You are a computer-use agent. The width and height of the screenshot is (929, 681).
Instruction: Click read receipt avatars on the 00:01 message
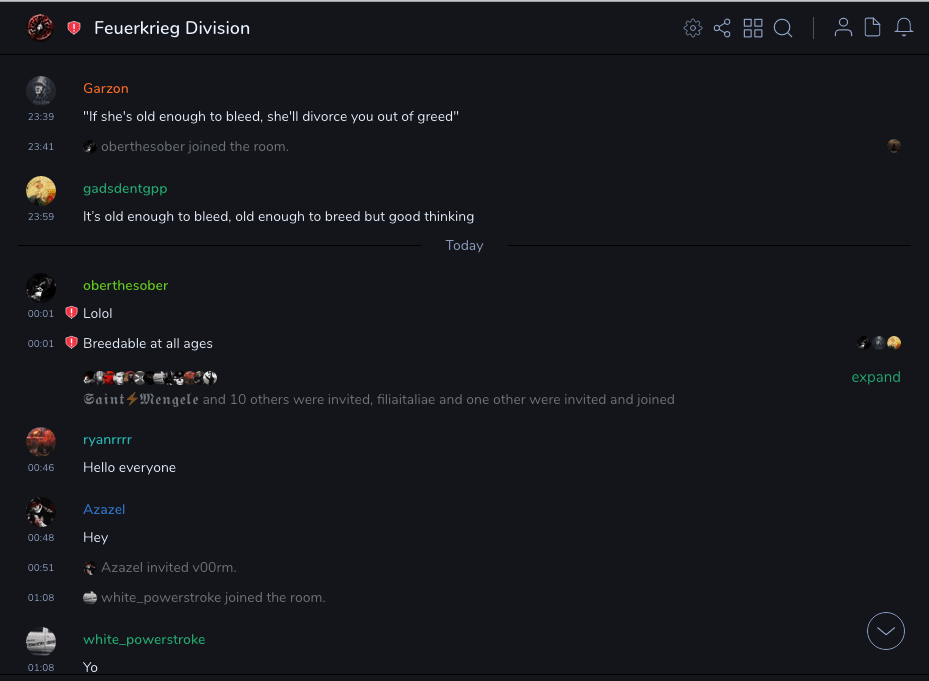pos(880,343)
